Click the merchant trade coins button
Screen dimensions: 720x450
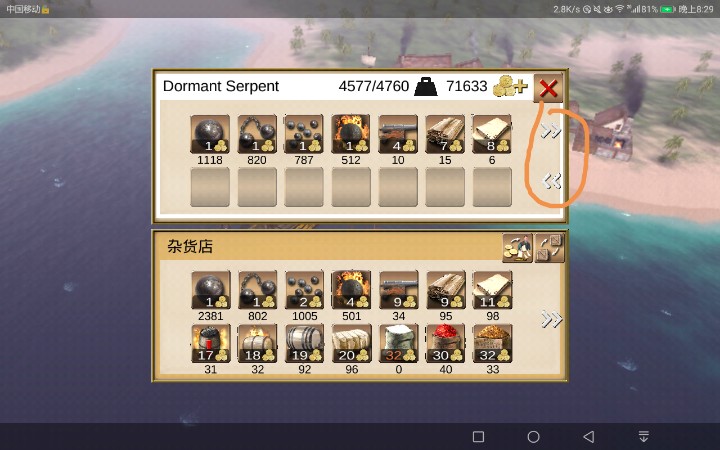[518, 248]
